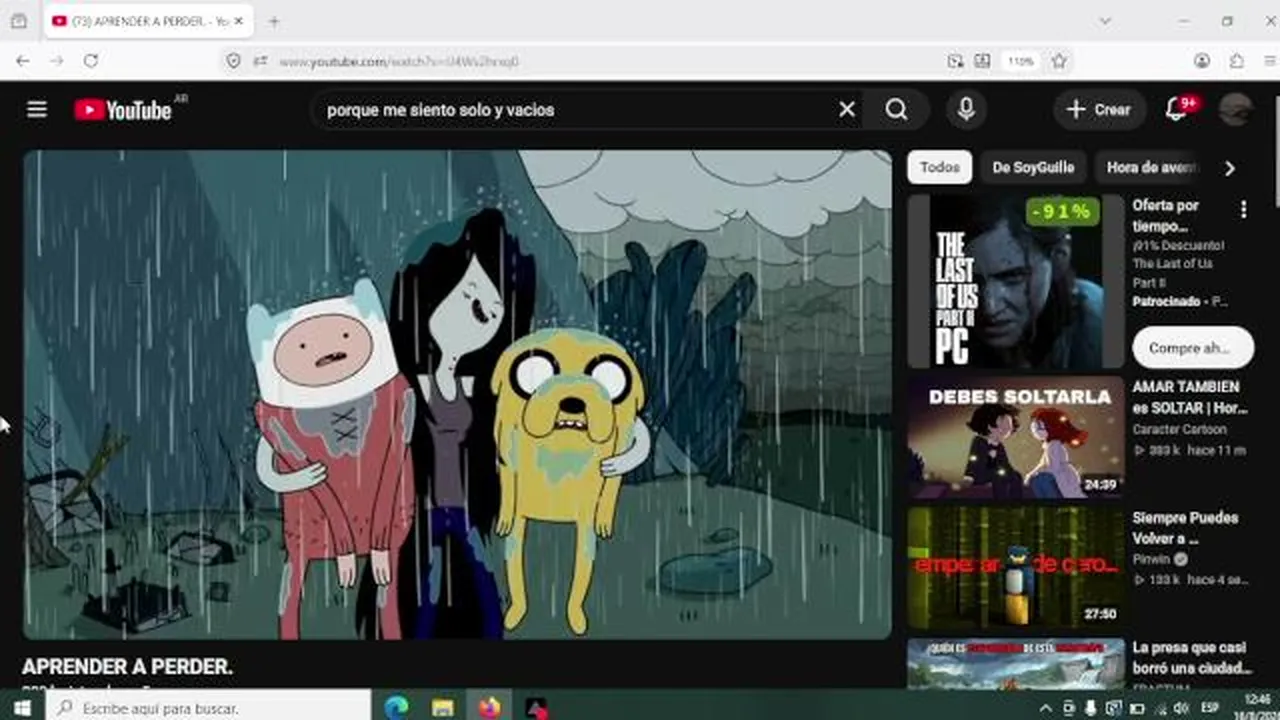
Task: Open taskbar clock and calendar
Action: click(1258, 707)
